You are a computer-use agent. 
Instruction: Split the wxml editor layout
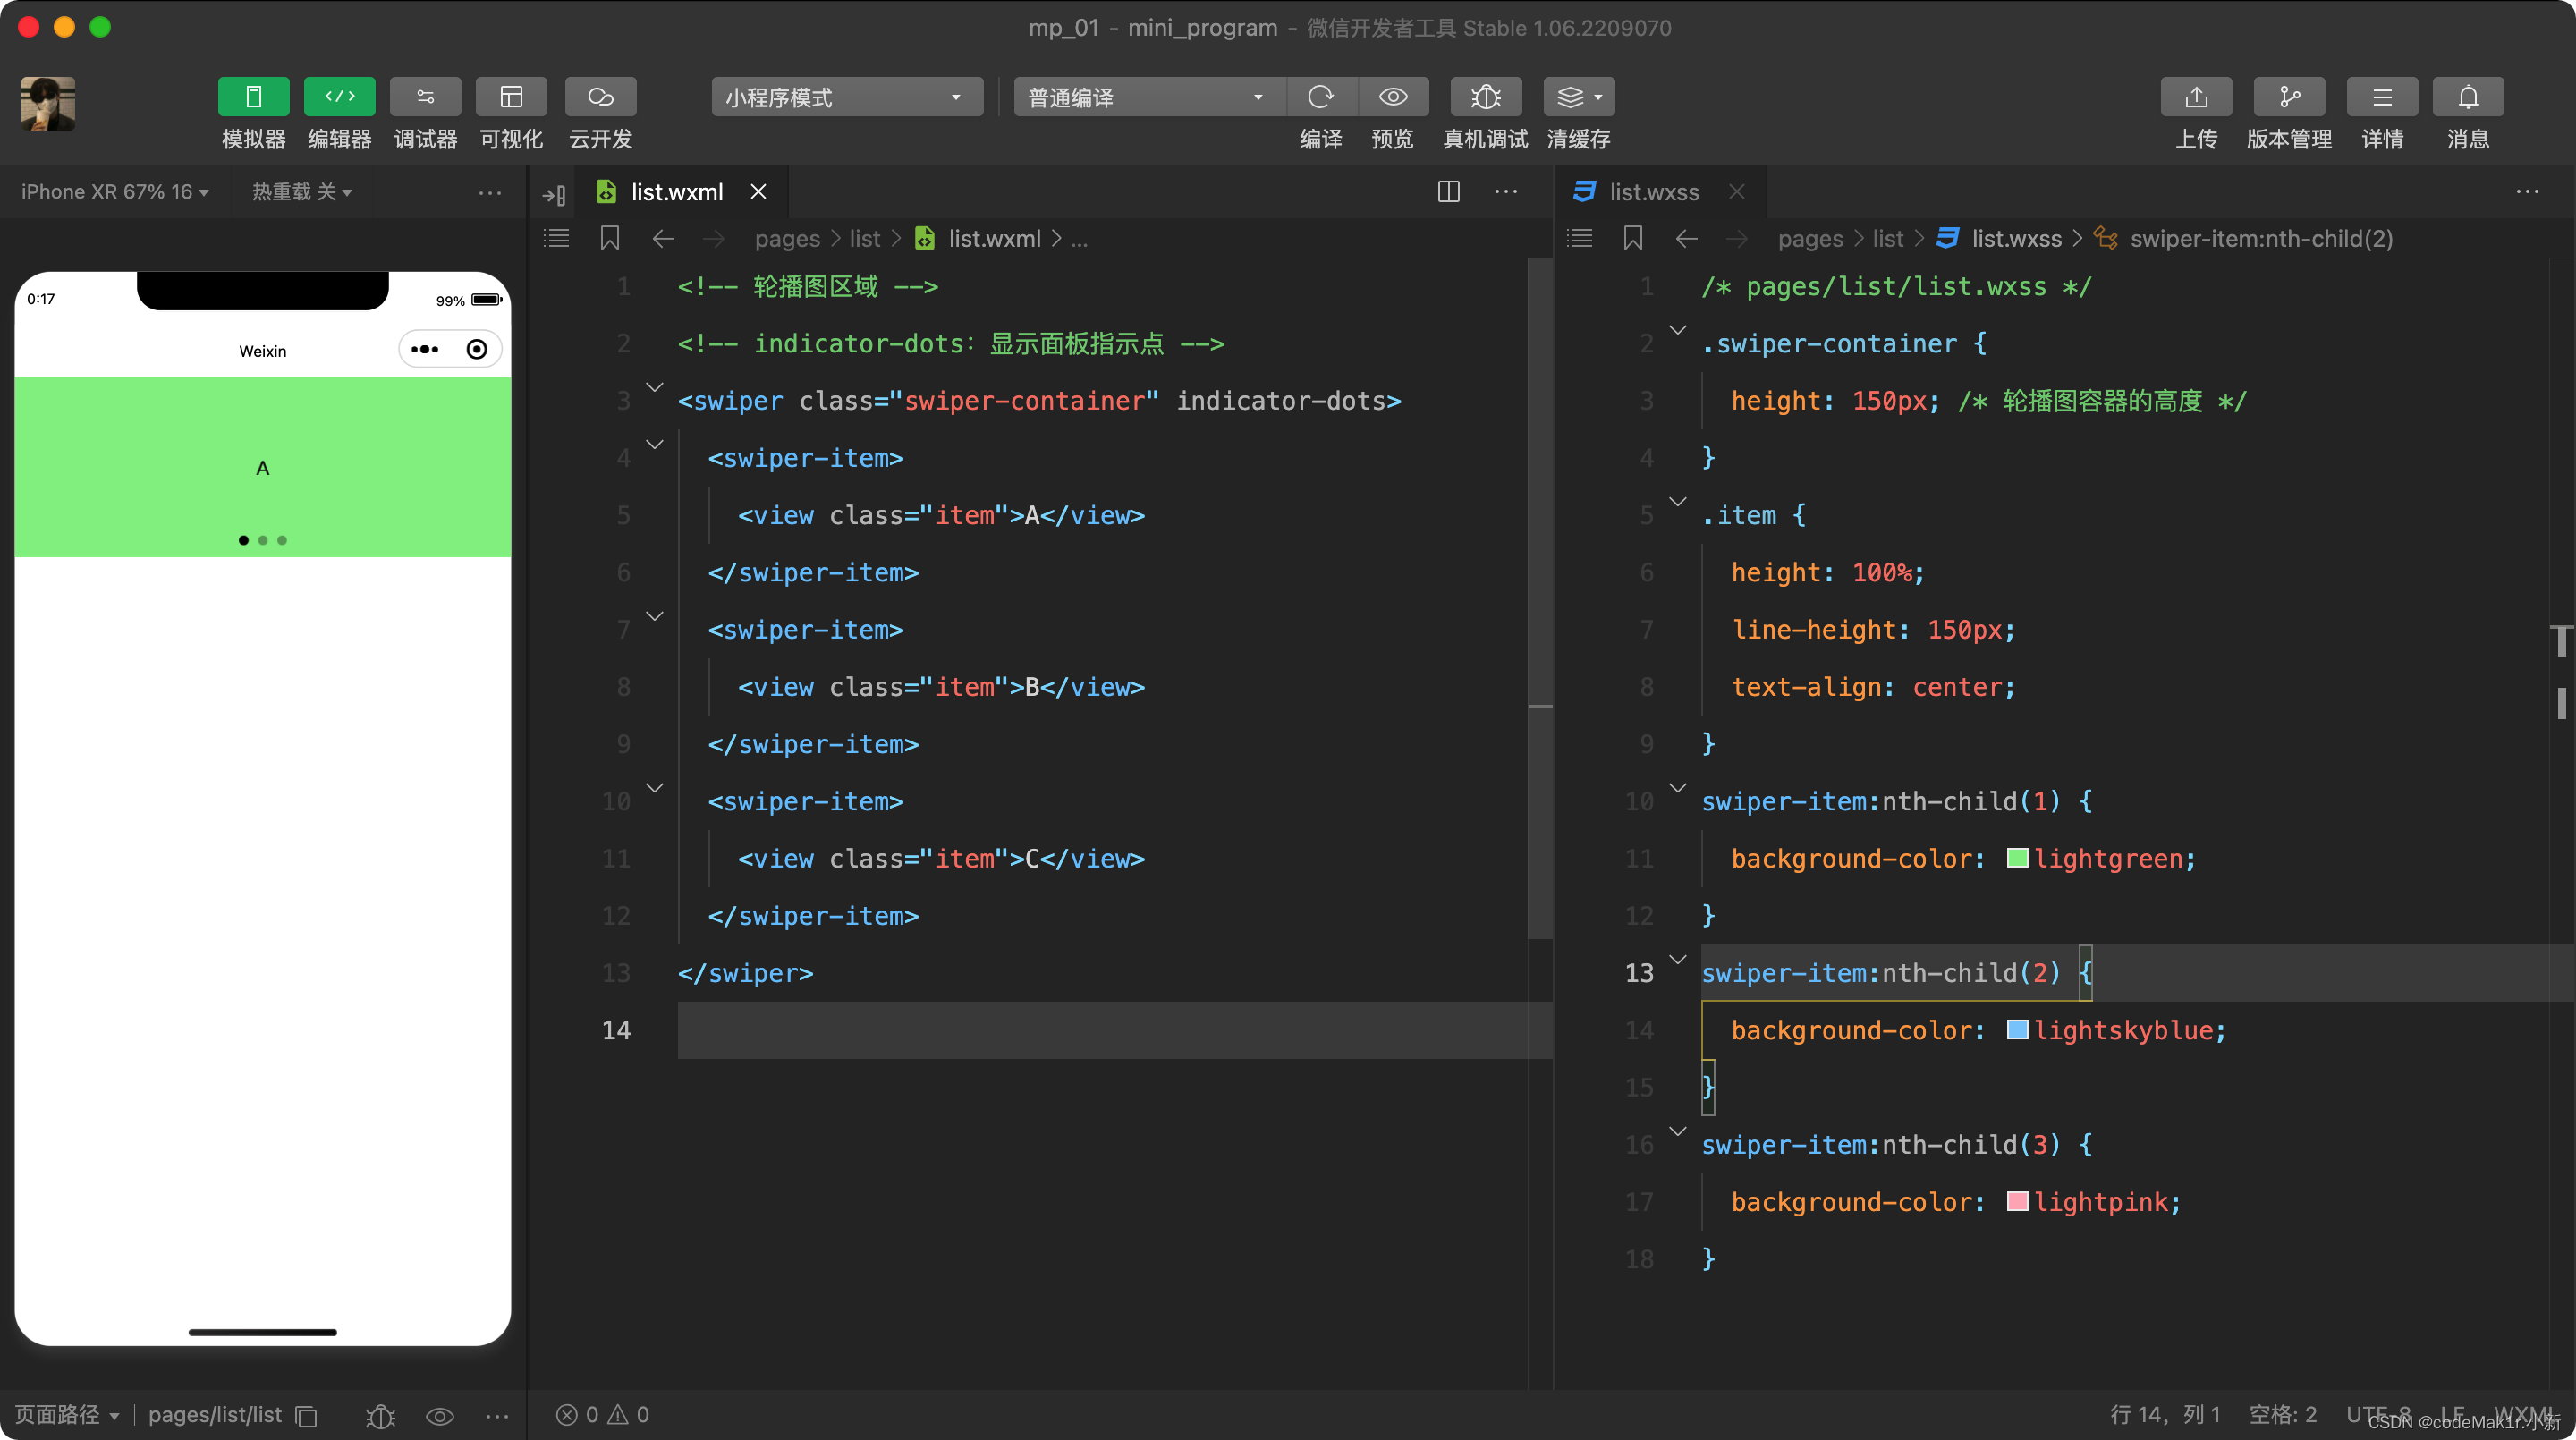click(1448, 192)
